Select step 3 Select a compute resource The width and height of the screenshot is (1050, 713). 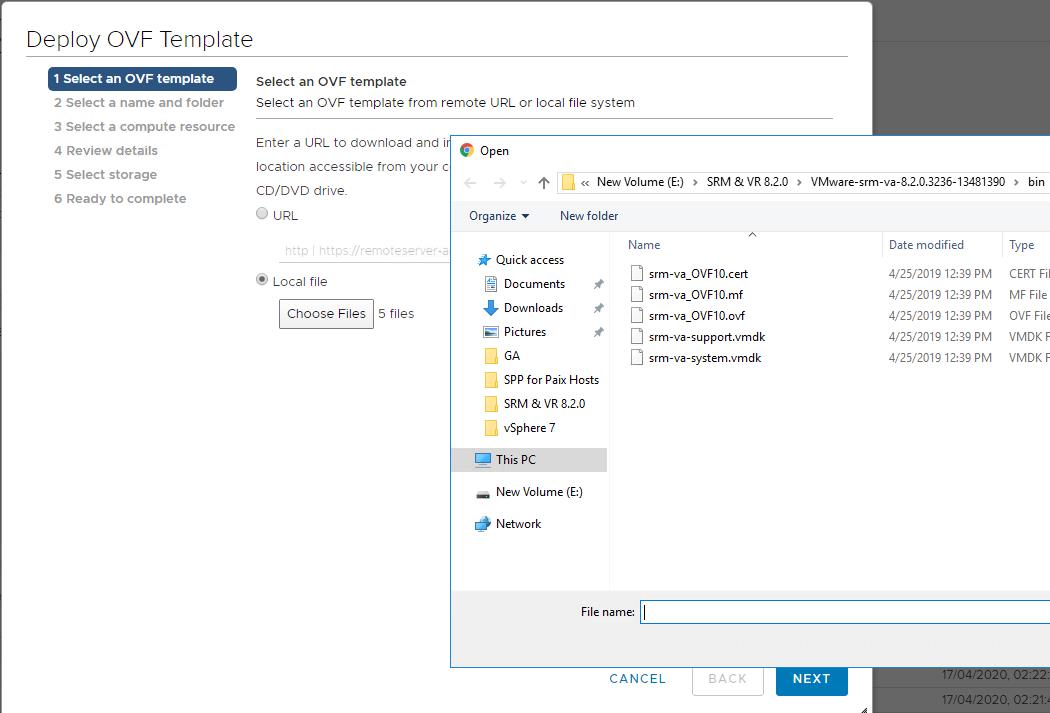point(144,127)
